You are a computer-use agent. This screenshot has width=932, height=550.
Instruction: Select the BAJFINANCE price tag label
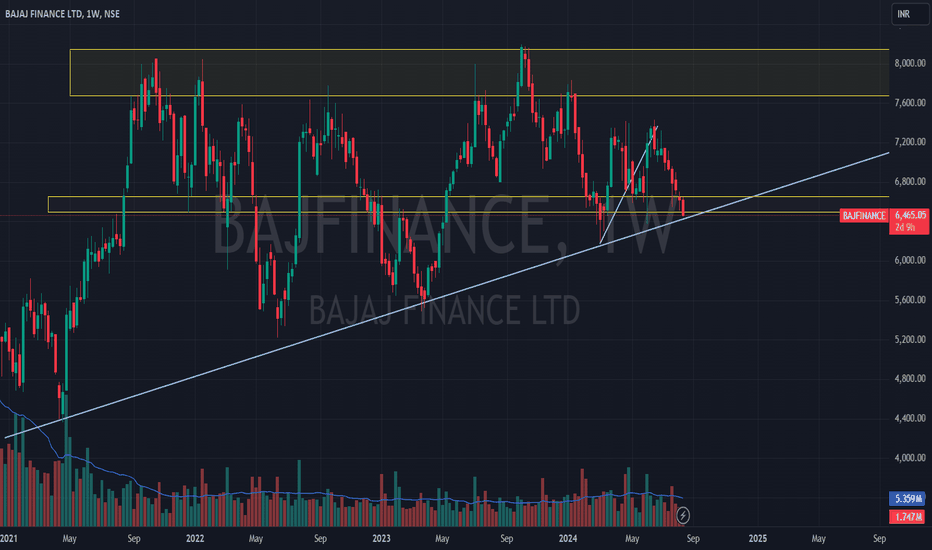pyautogui.click(x=864, y=216)
